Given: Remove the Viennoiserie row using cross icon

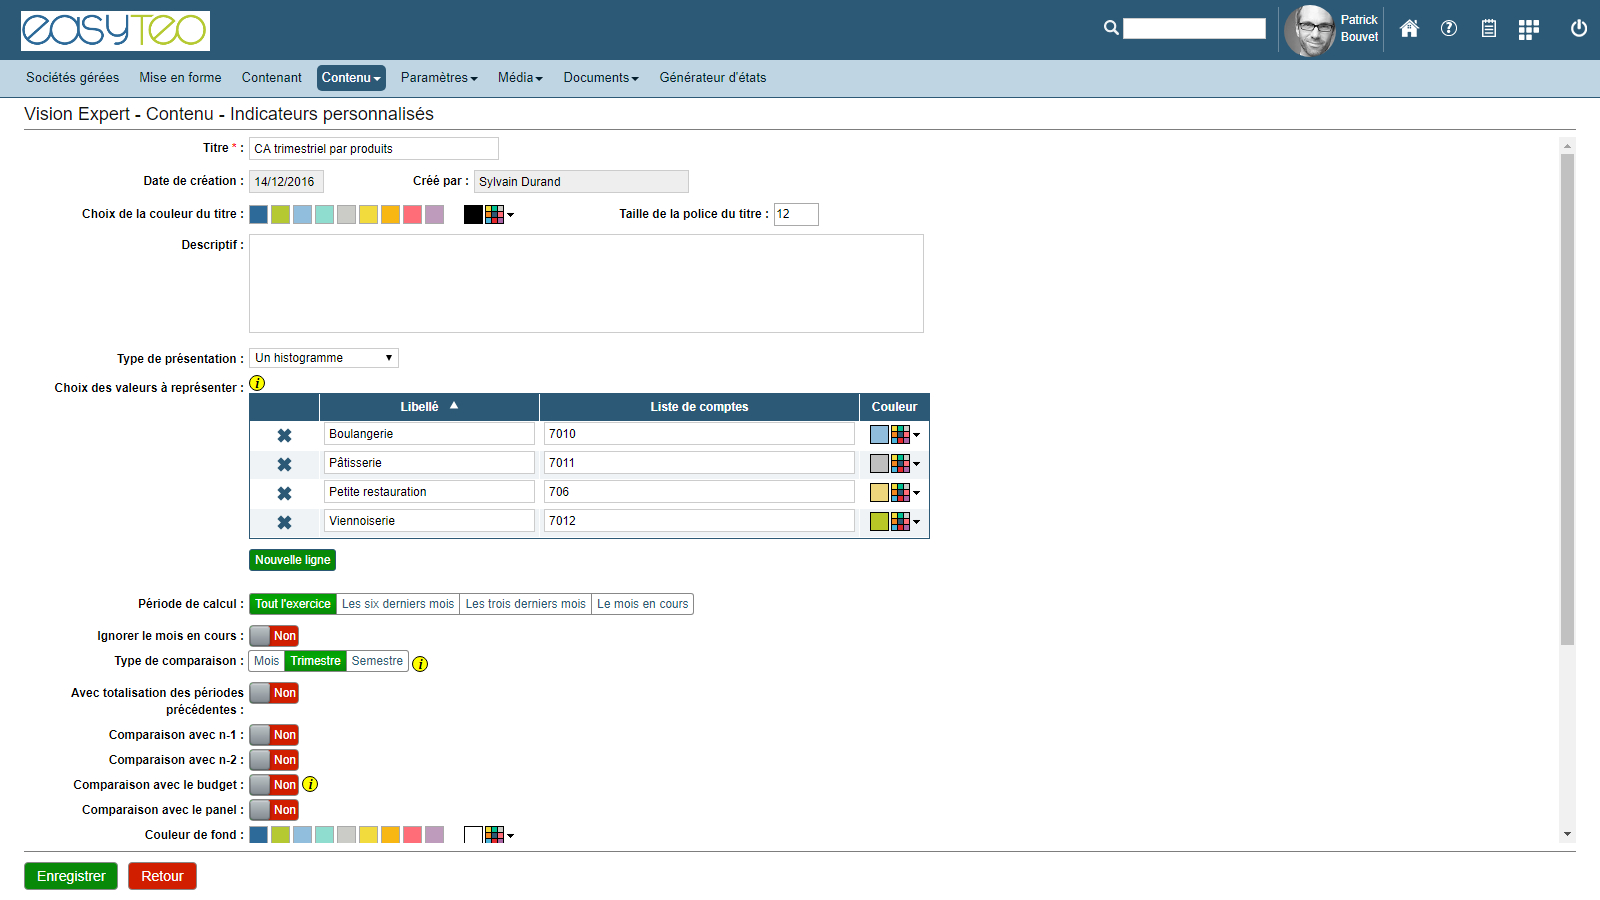Looking at the screenshot, I should coord(284,523).
